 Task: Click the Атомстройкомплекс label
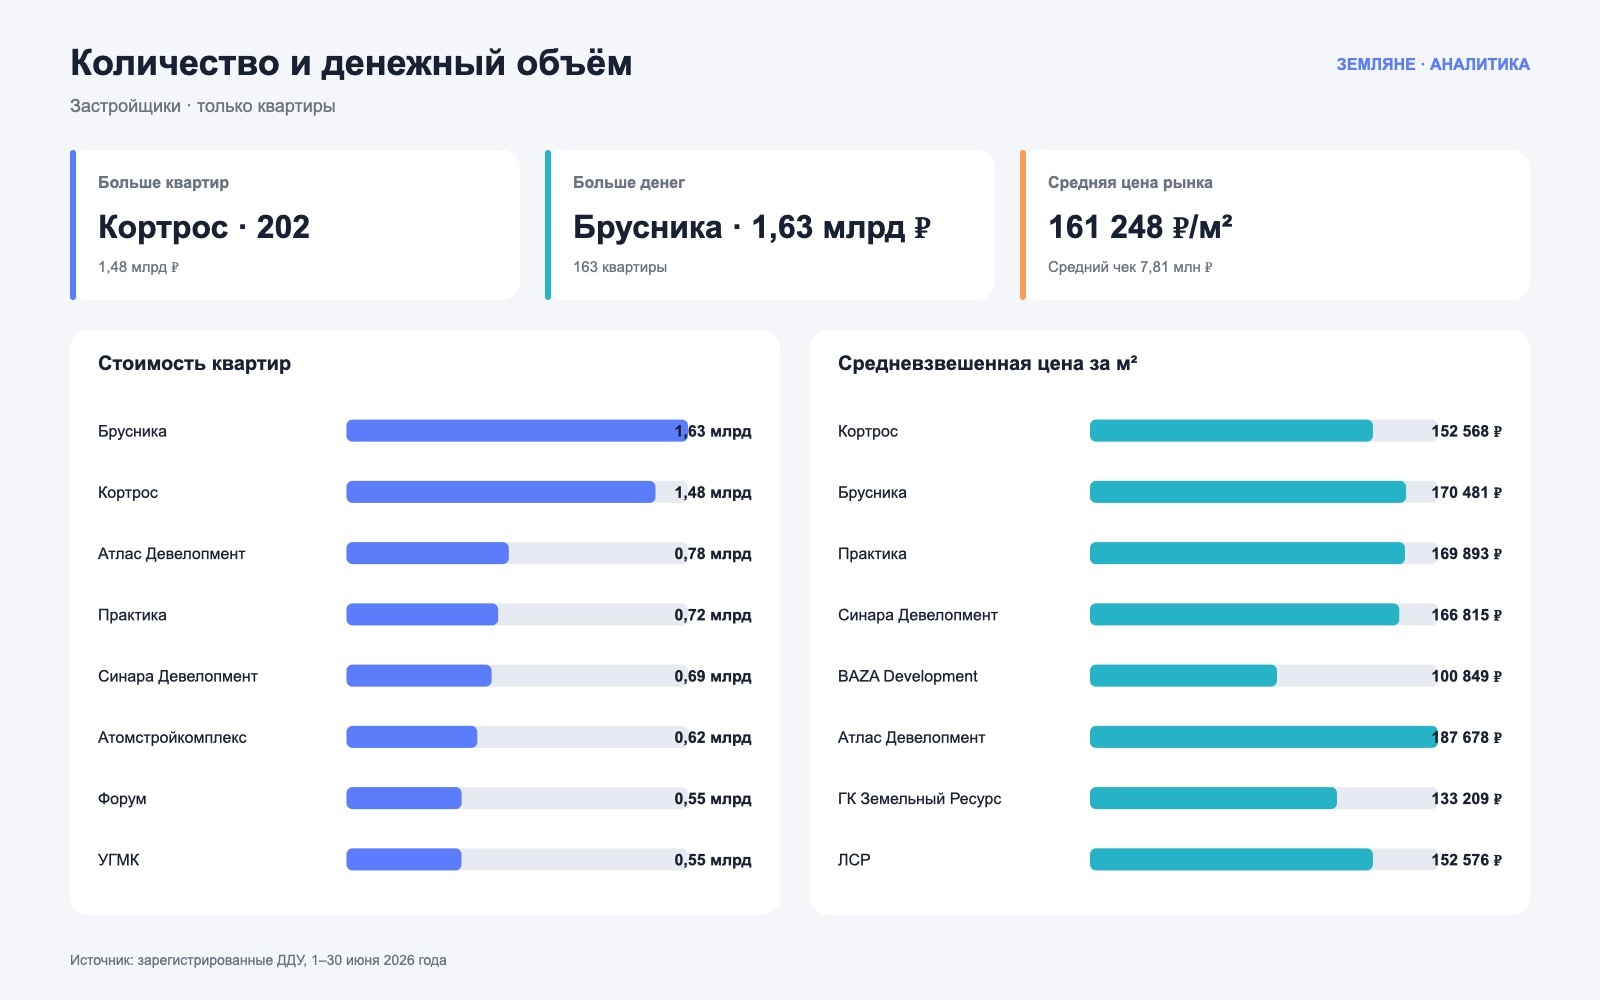coord(172,737)
